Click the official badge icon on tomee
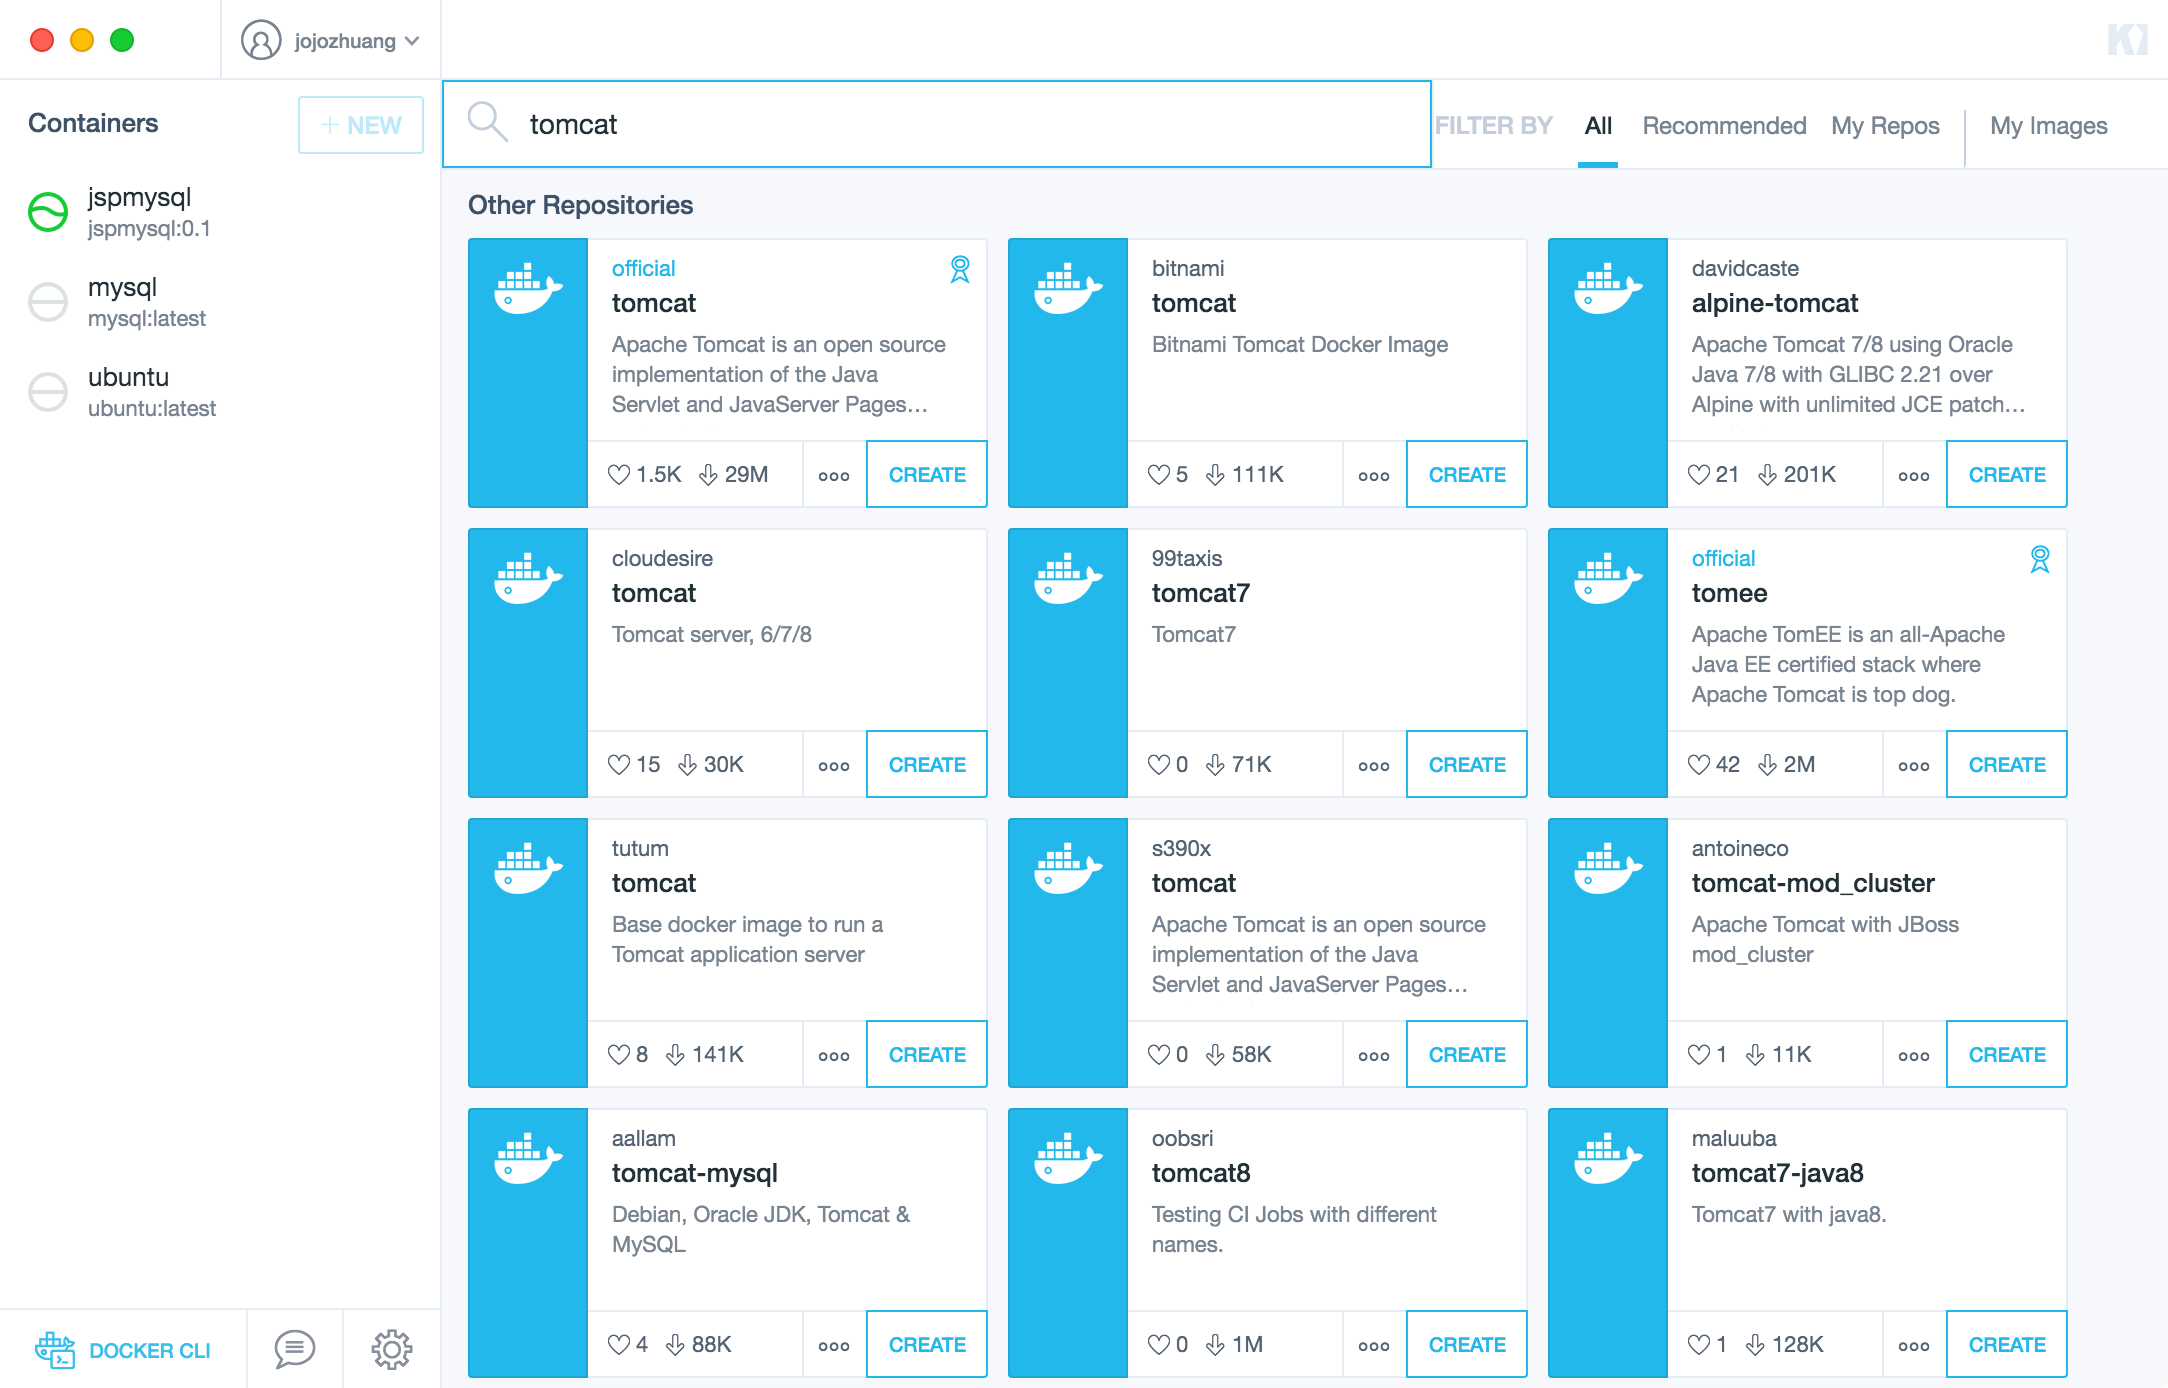 pyautogui.click(x=2040, y=559)
